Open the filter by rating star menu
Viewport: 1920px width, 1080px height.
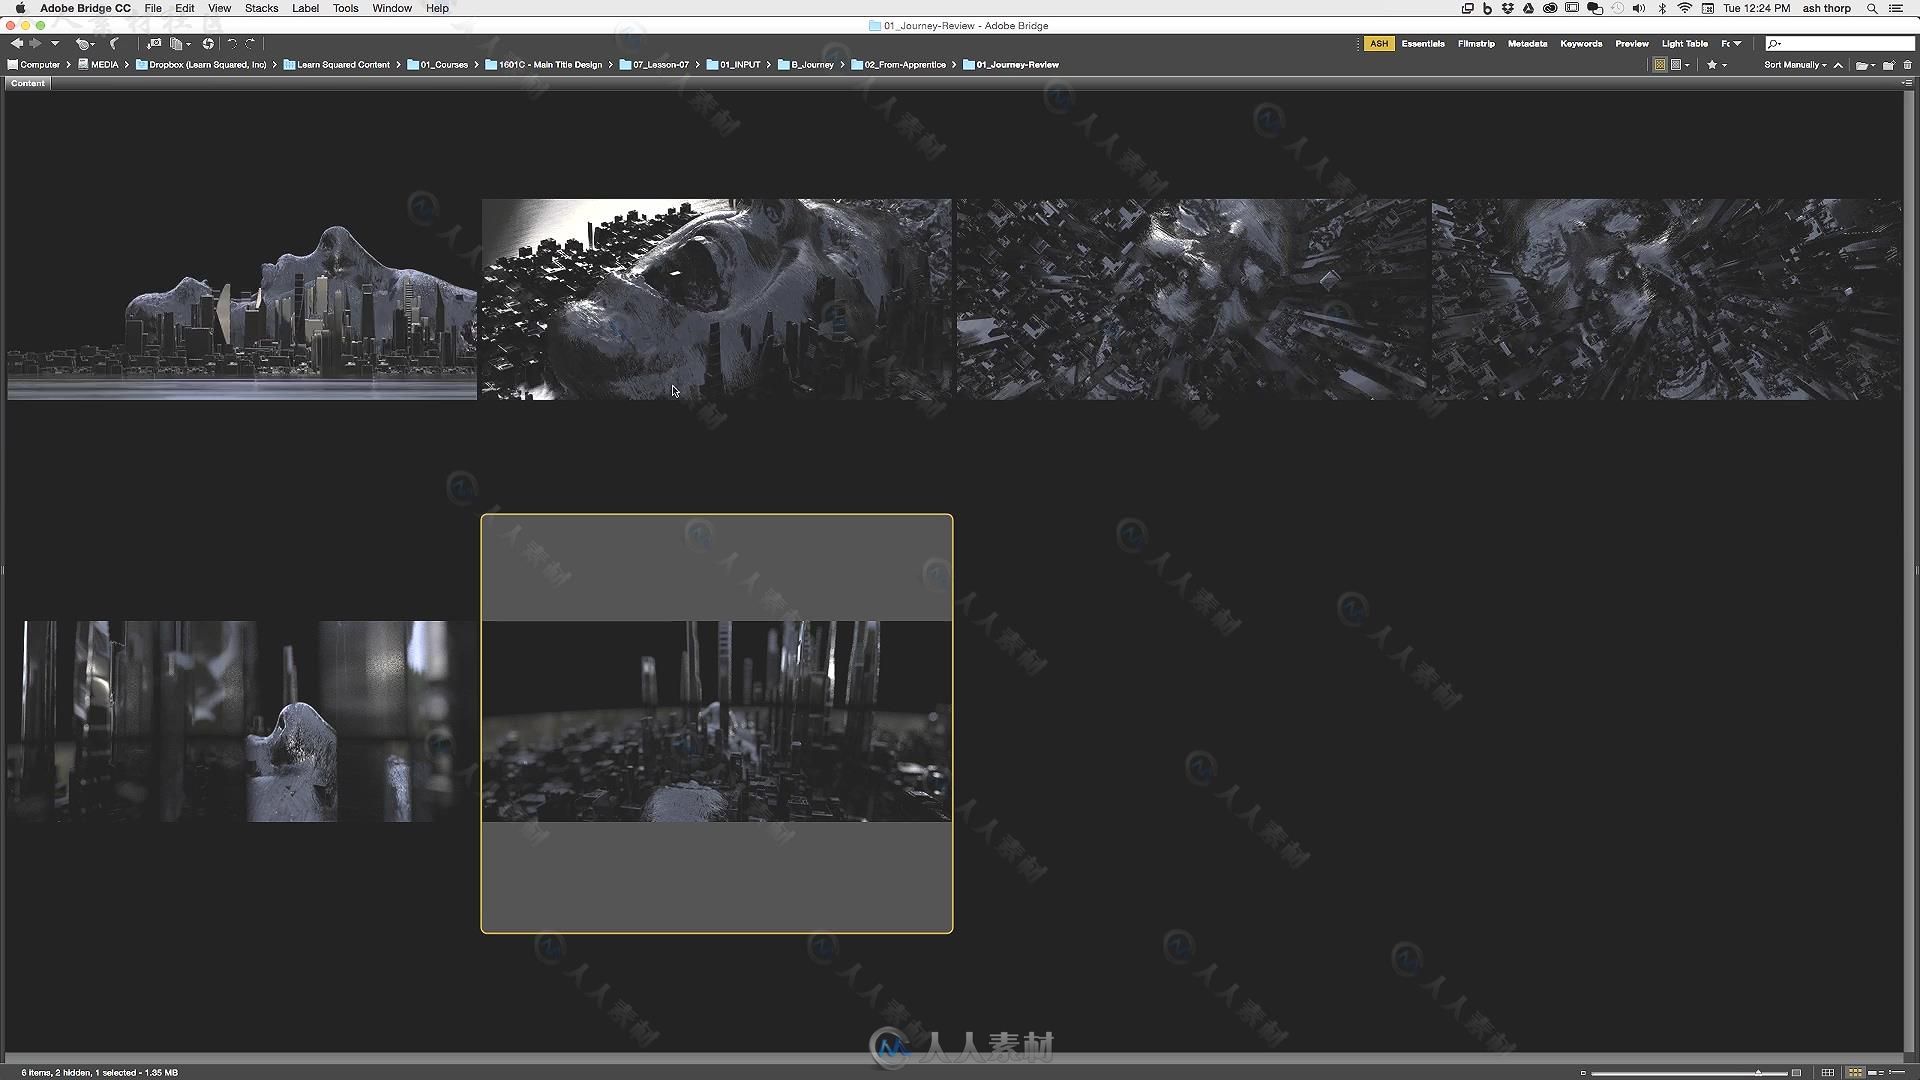click(1716, 65)
